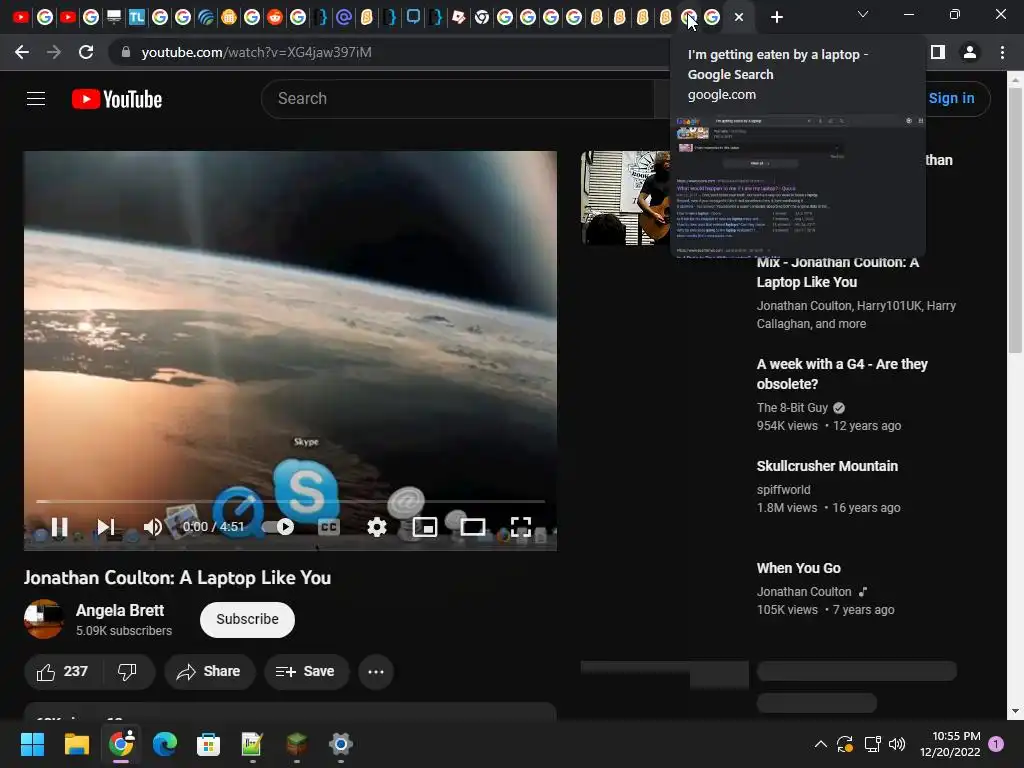Share the video
Viewport: 1024px width, 768px height.
click(x=209, y=671)
